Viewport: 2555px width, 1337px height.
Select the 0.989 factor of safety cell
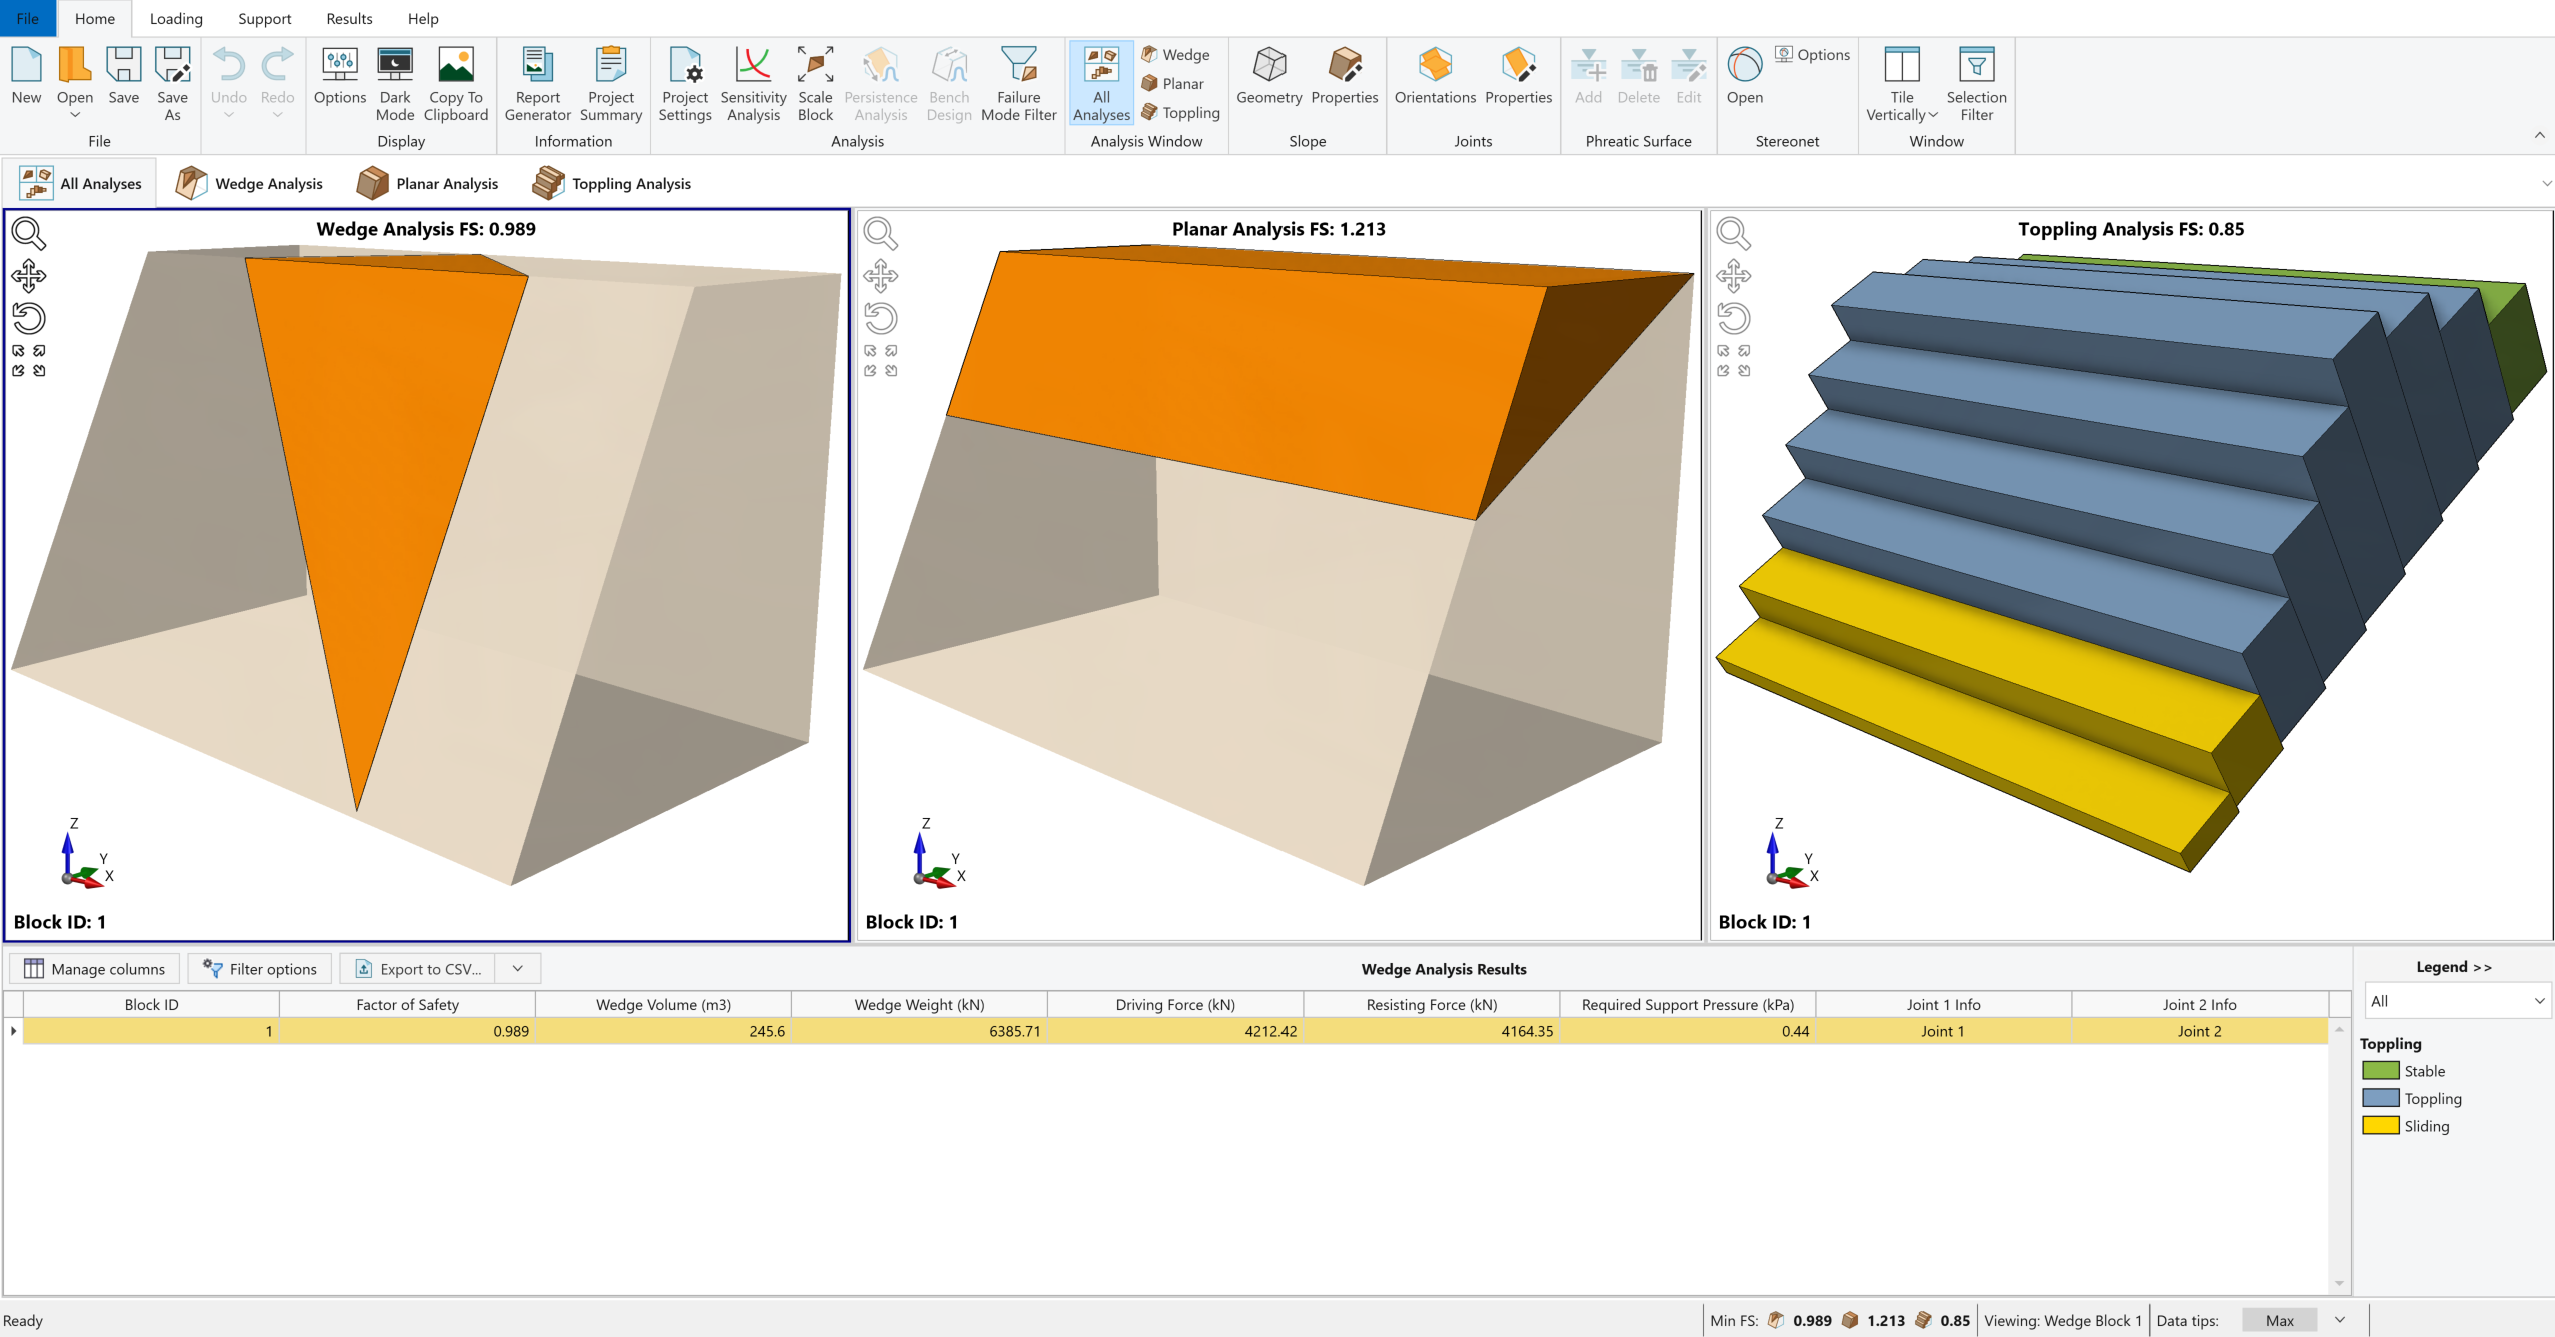407,1031
